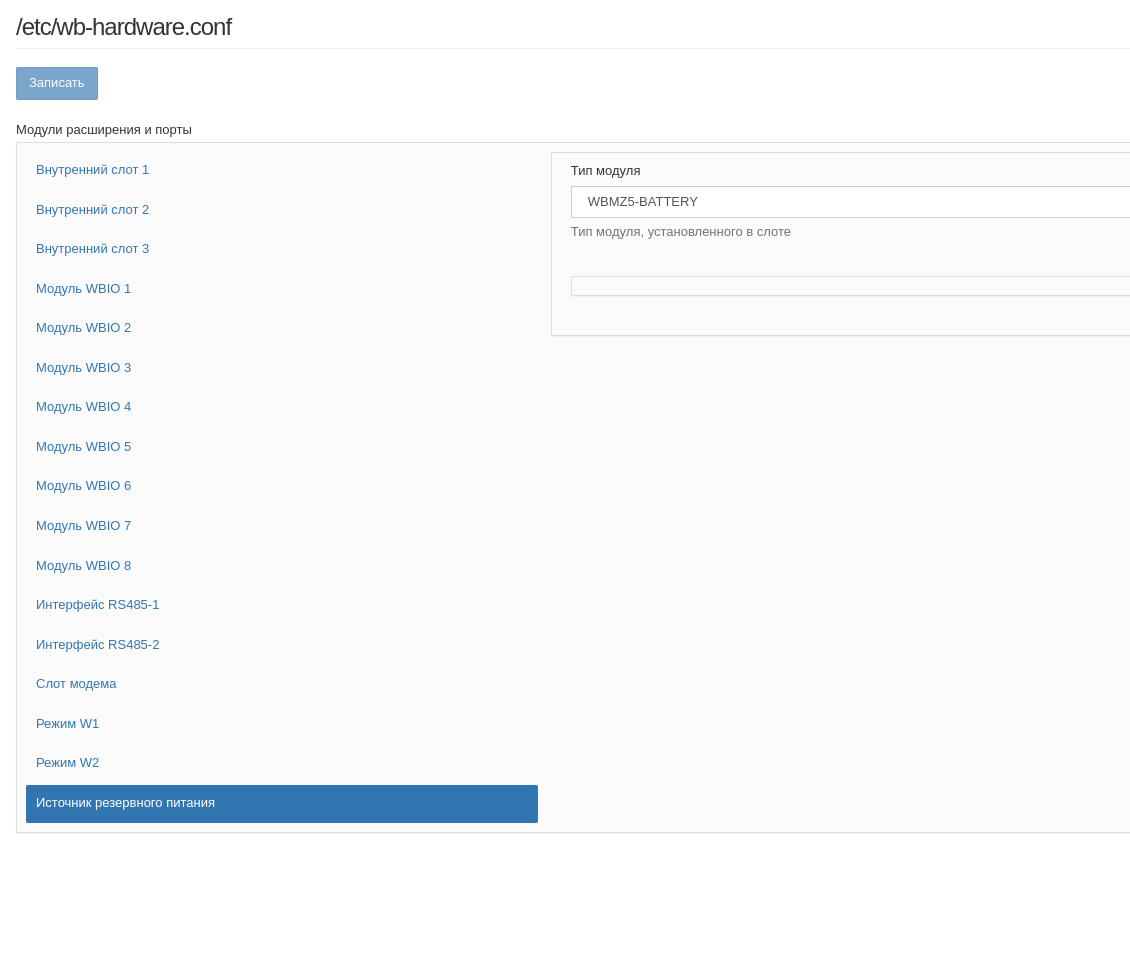Choose Модуль WBIO 4 item

click(x=83, y=407)
